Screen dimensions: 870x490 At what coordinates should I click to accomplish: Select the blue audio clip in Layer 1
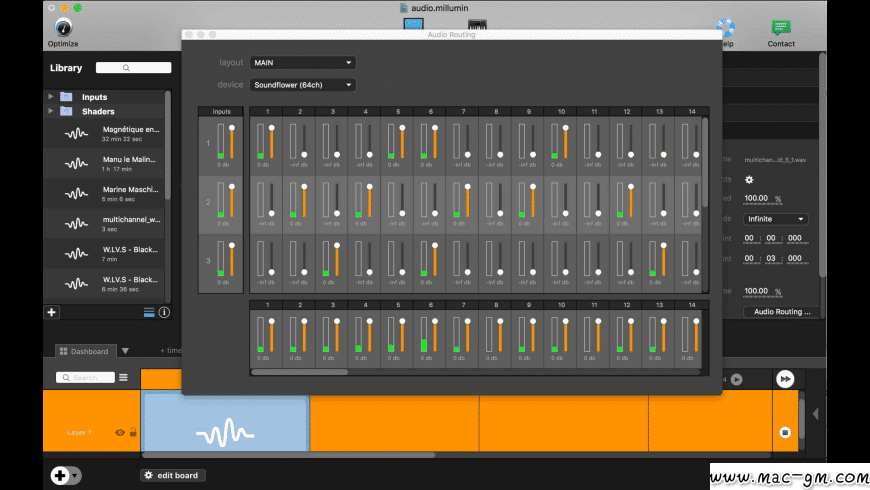point(225,421)
